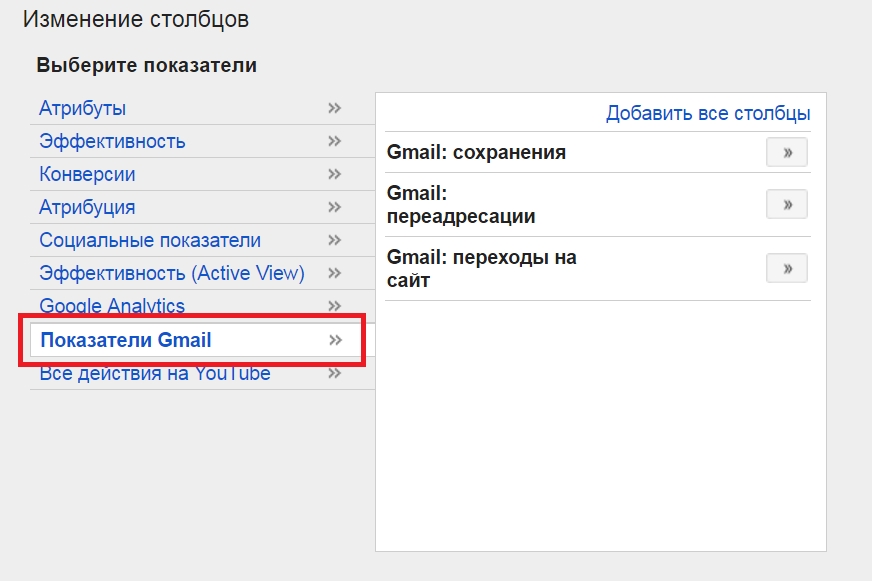872x581 pixels.
Task: Open the Атрибуты metrics category
Action: pos(83,108)
